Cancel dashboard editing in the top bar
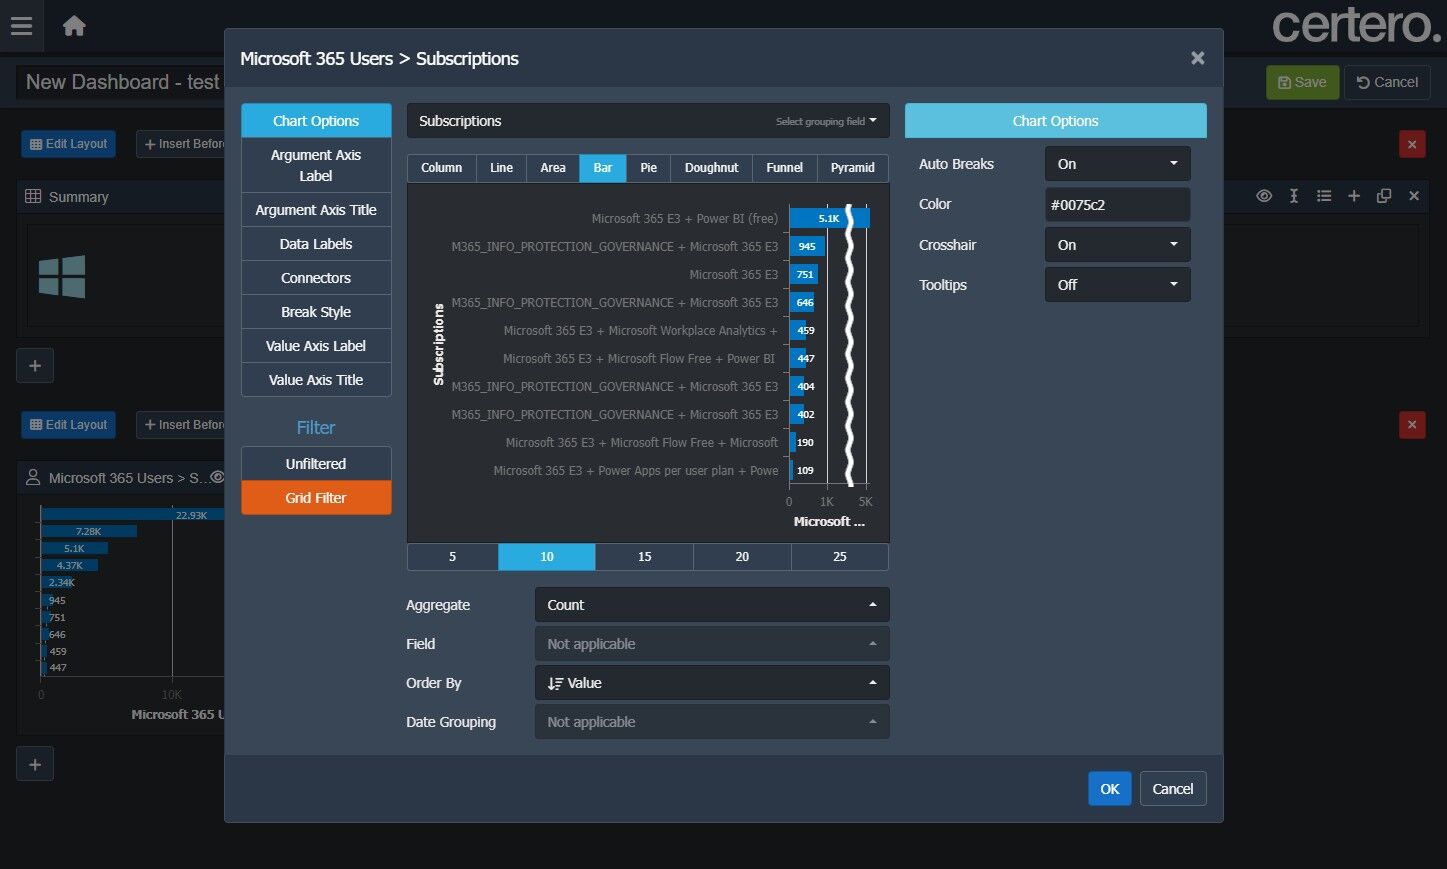 click(x=1387, y=82)
